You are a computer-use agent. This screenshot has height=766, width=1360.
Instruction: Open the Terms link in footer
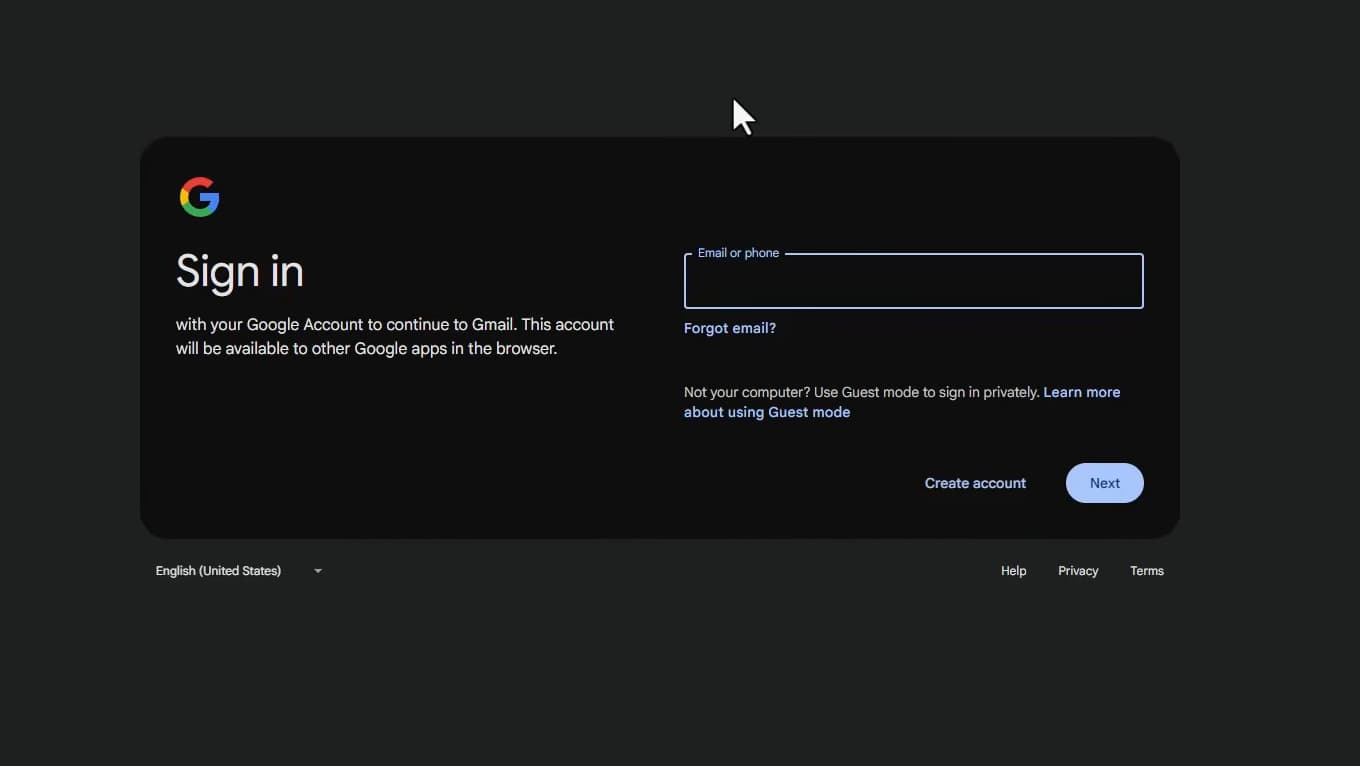[1146, 571]
